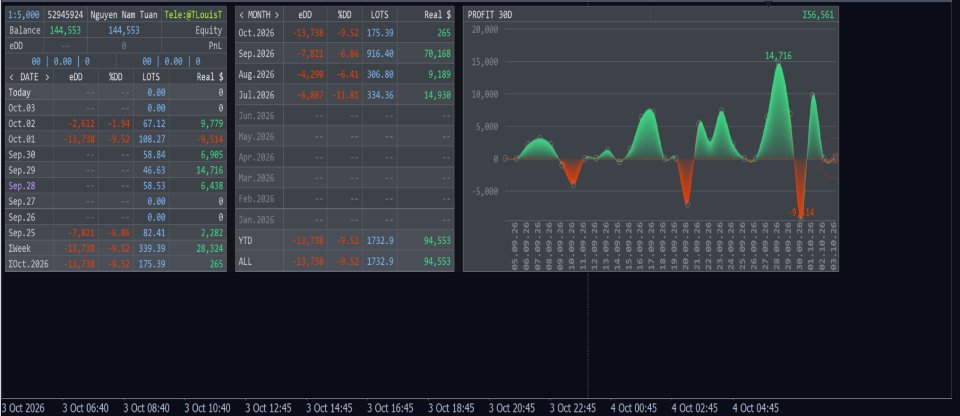The height and width of the screenshot is (416, 960).
Task: Click the 9,189 profit for Aug.2026
Action: (x=439, y=75)
